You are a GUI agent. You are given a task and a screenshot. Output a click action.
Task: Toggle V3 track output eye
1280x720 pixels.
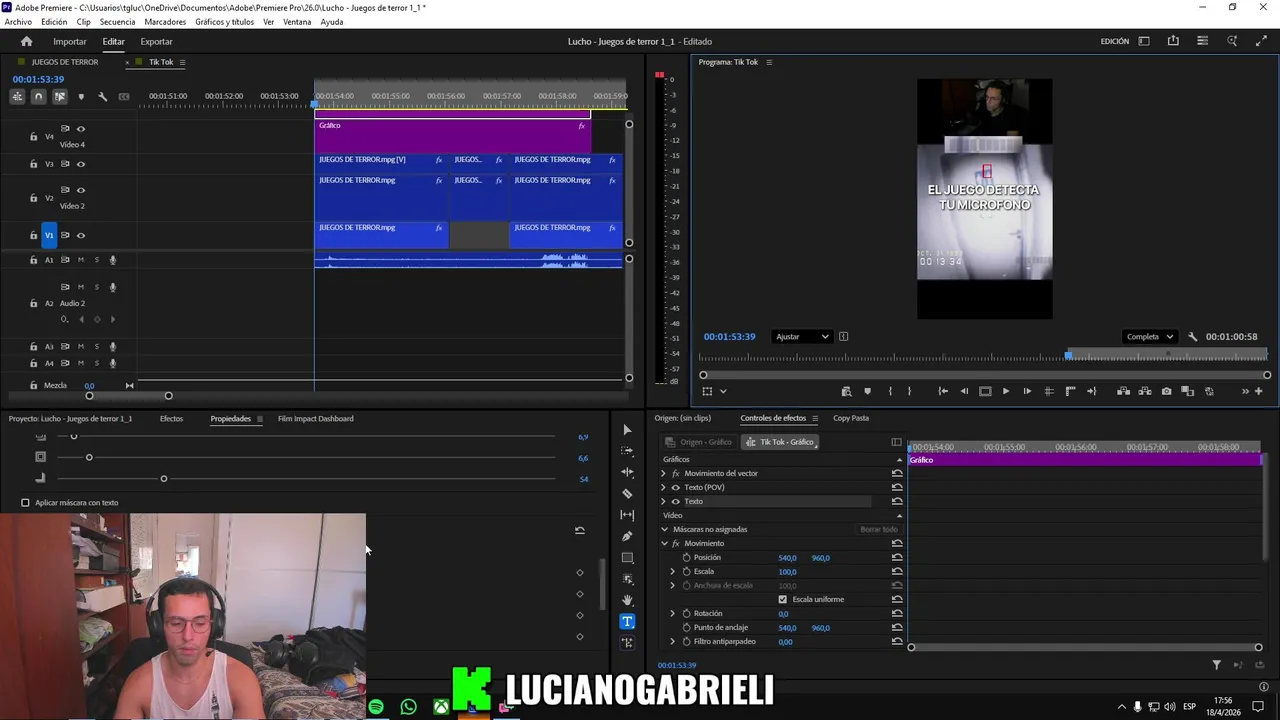tap(81, 164)
